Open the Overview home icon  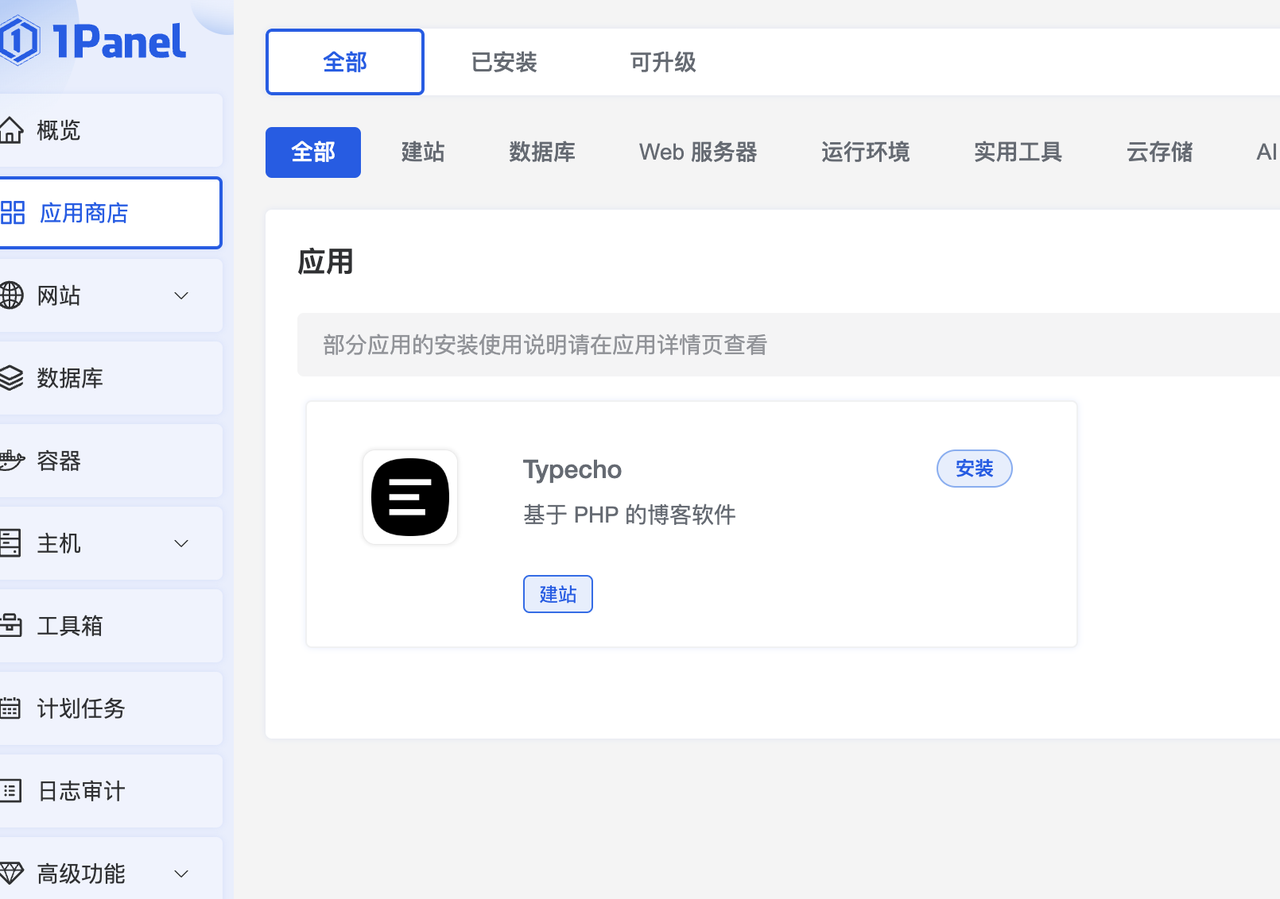click(x=11, y=130)
